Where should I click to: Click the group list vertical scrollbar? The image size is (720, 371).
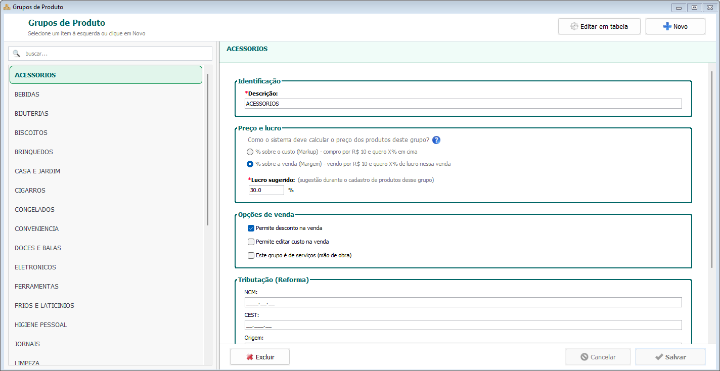pyautogui.click(x=208, y=149)
